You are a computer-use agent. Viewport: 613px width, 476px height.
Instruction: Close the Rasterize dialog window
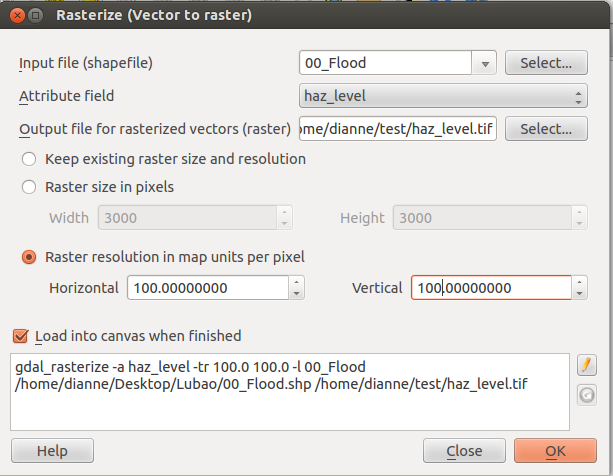(x=17, y=15)
